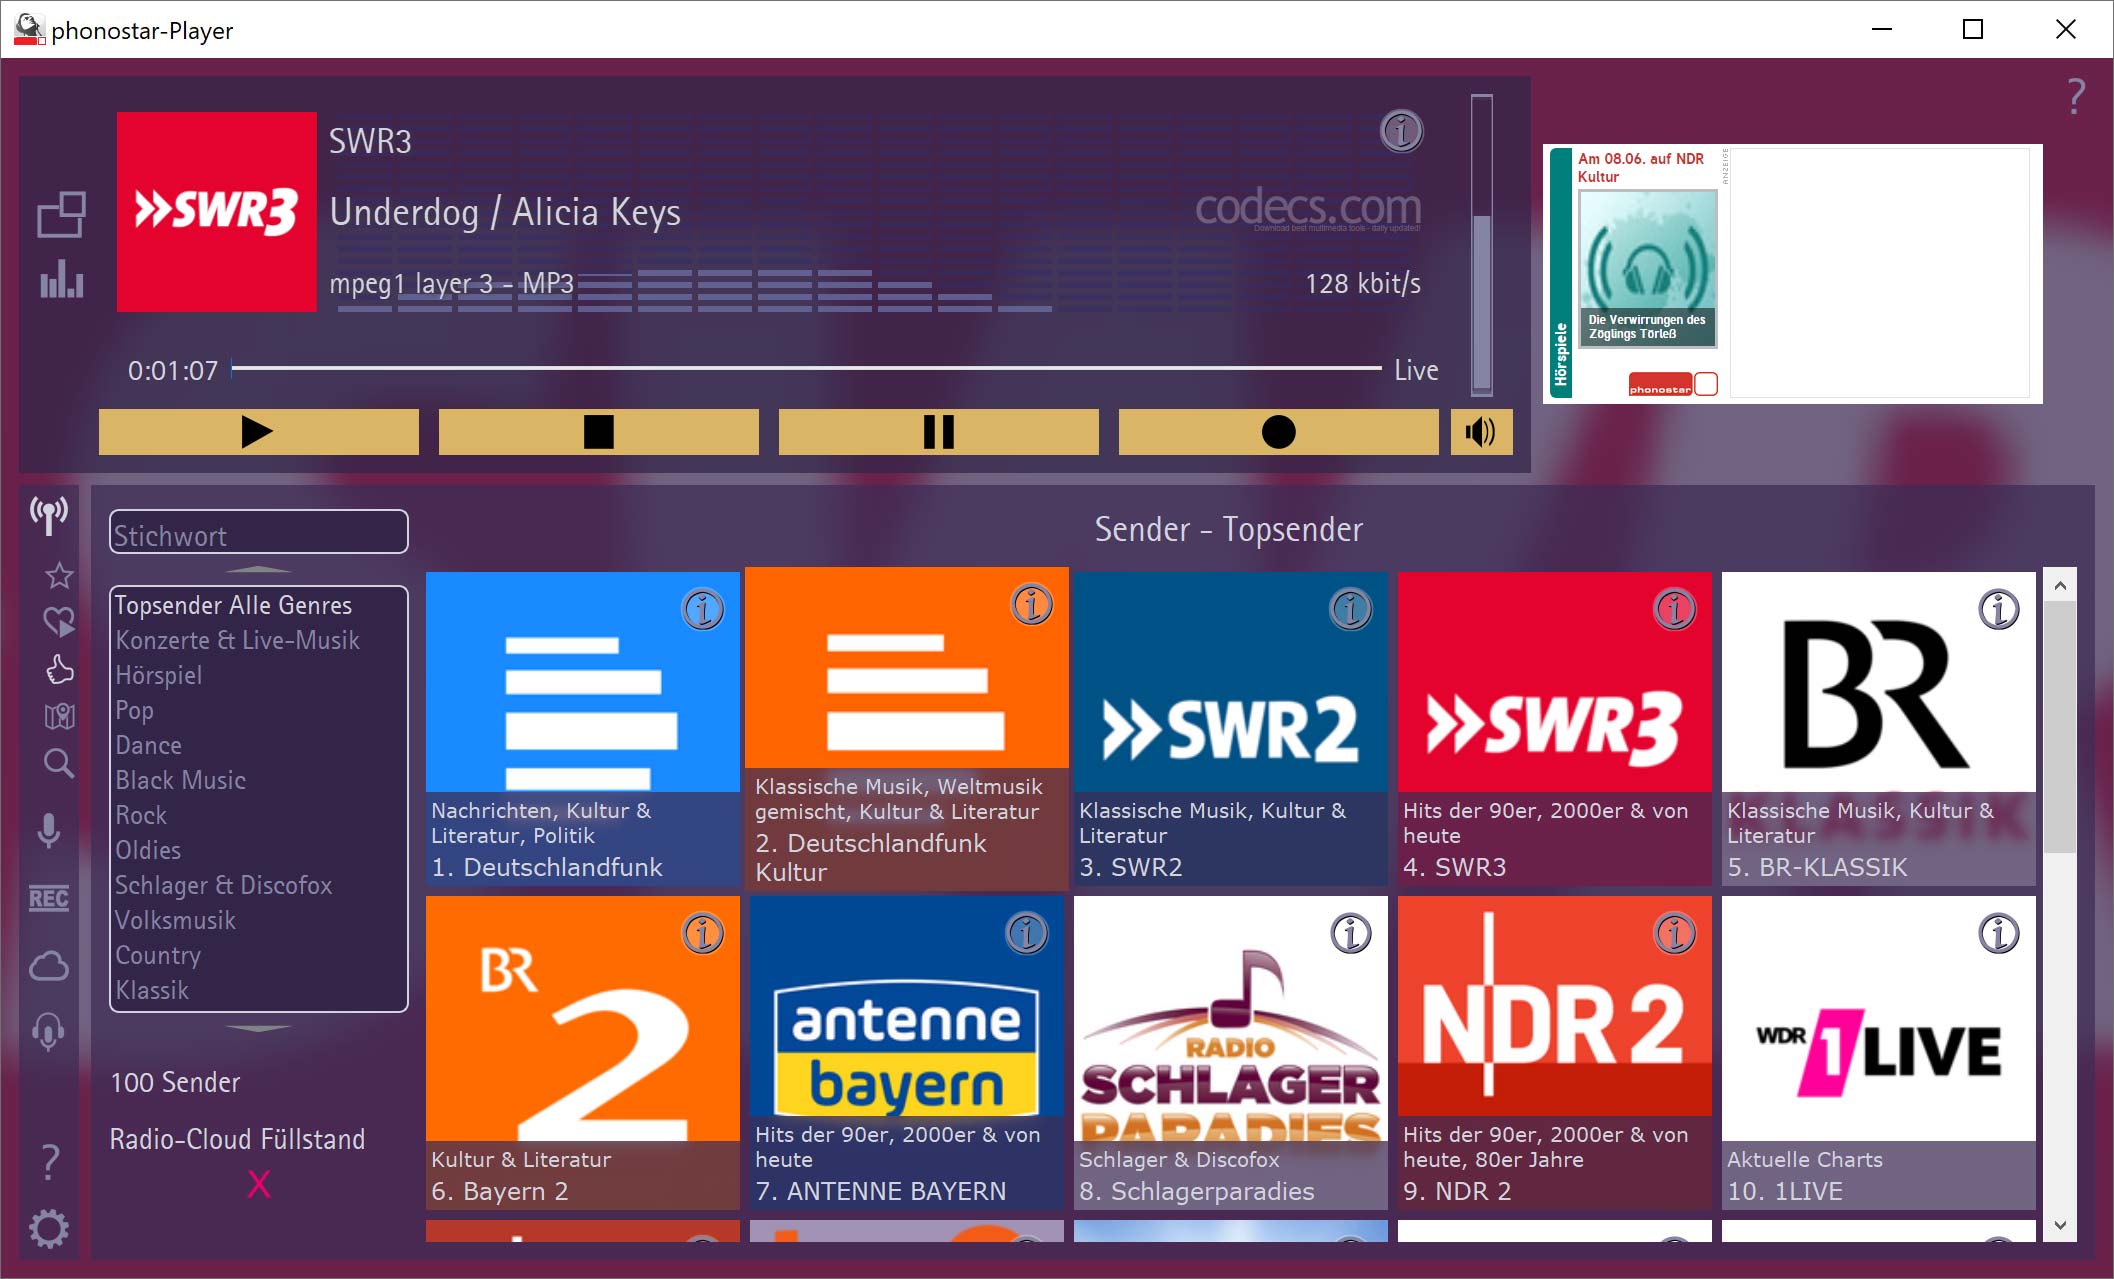
Task: Click the help question mark at top right
Action: click(x=2076, y=97)
